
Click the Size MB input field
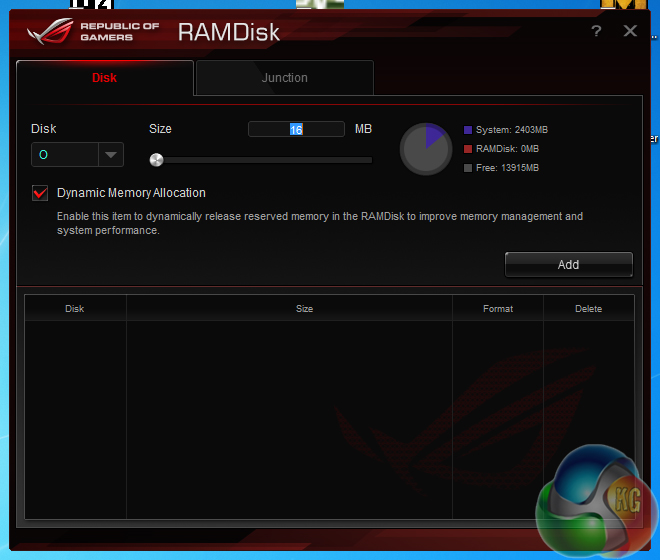(x=296, y=129)
